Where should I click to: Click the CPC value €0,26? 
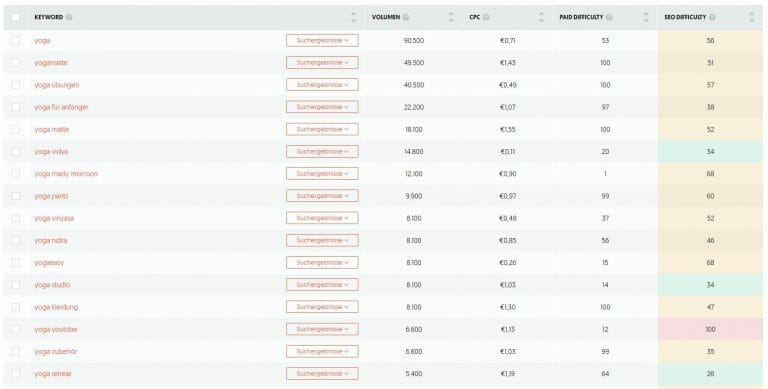(x=507, y=263)
